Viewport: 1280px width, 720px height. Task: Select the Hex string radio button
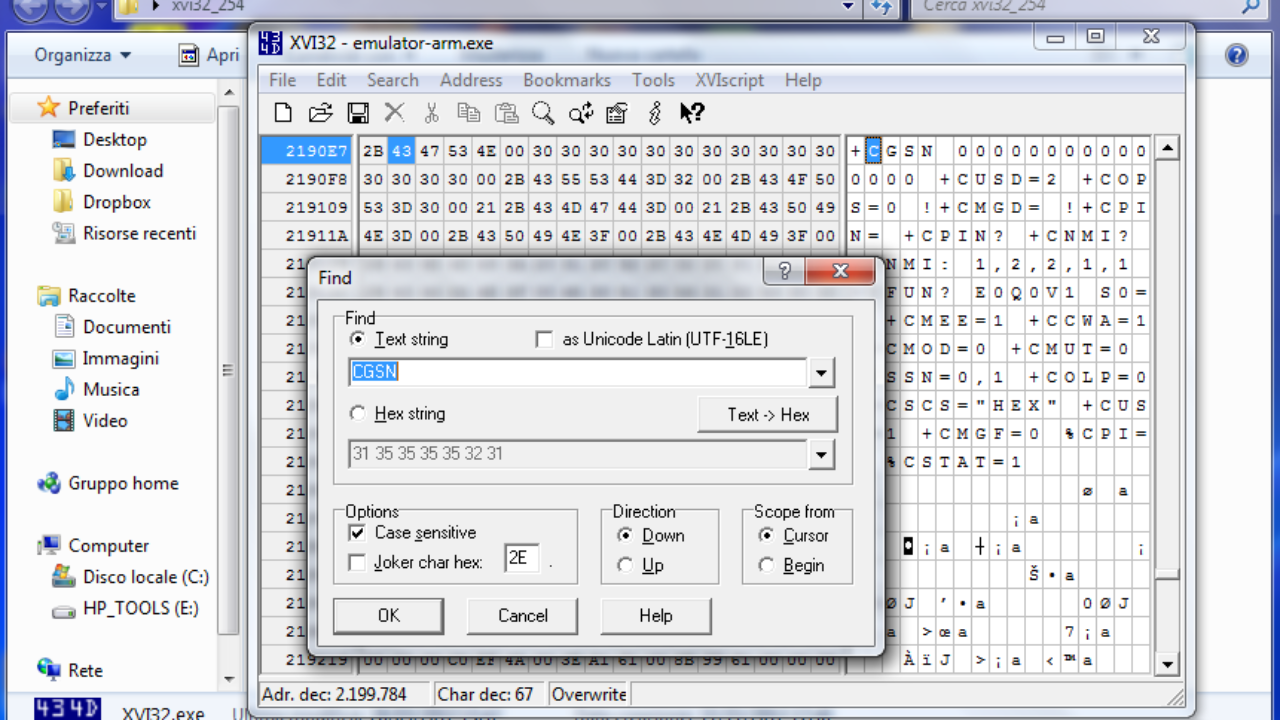[x=358, y=414]
